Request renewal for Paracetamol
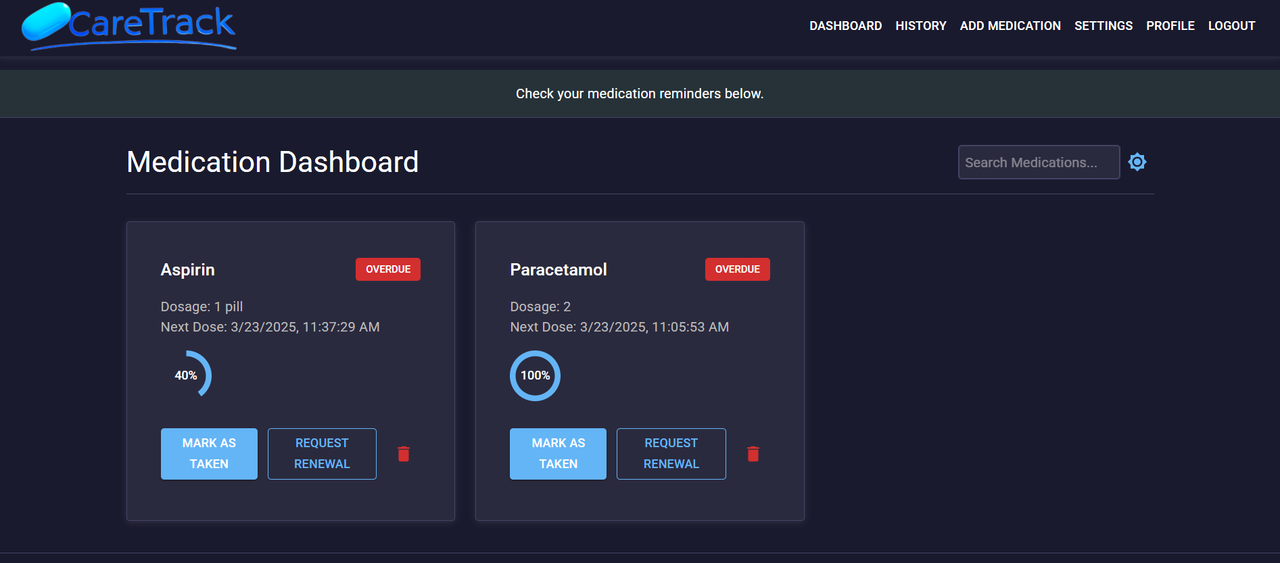This screenshot has height=563, width=1280. tap(671, 454)
